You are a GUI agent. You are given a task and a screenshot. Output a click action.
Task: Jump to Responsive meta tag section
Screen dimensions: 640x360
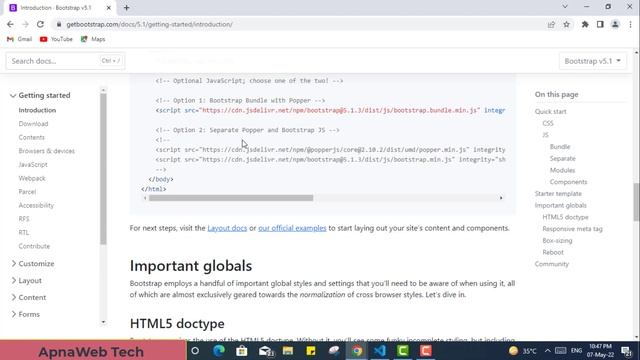572,229
